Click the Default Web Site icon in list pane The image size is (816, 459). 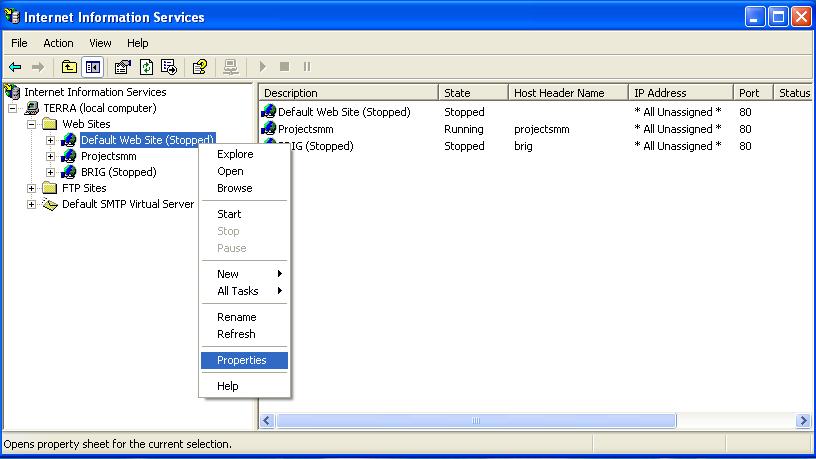269,111
